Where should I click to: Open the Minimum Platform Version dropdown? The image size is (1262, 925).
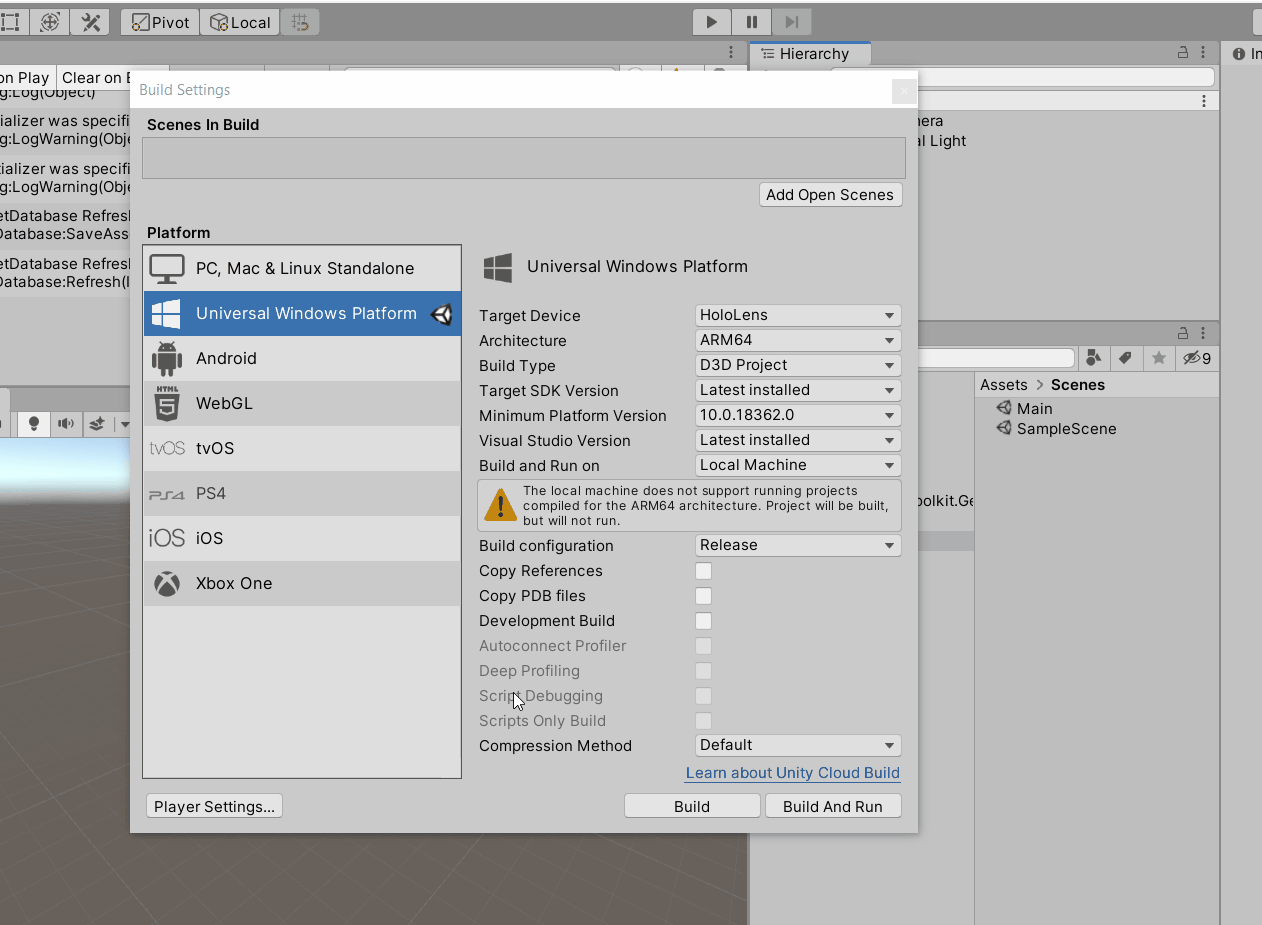pyautogui.click(x=798, y=415)
